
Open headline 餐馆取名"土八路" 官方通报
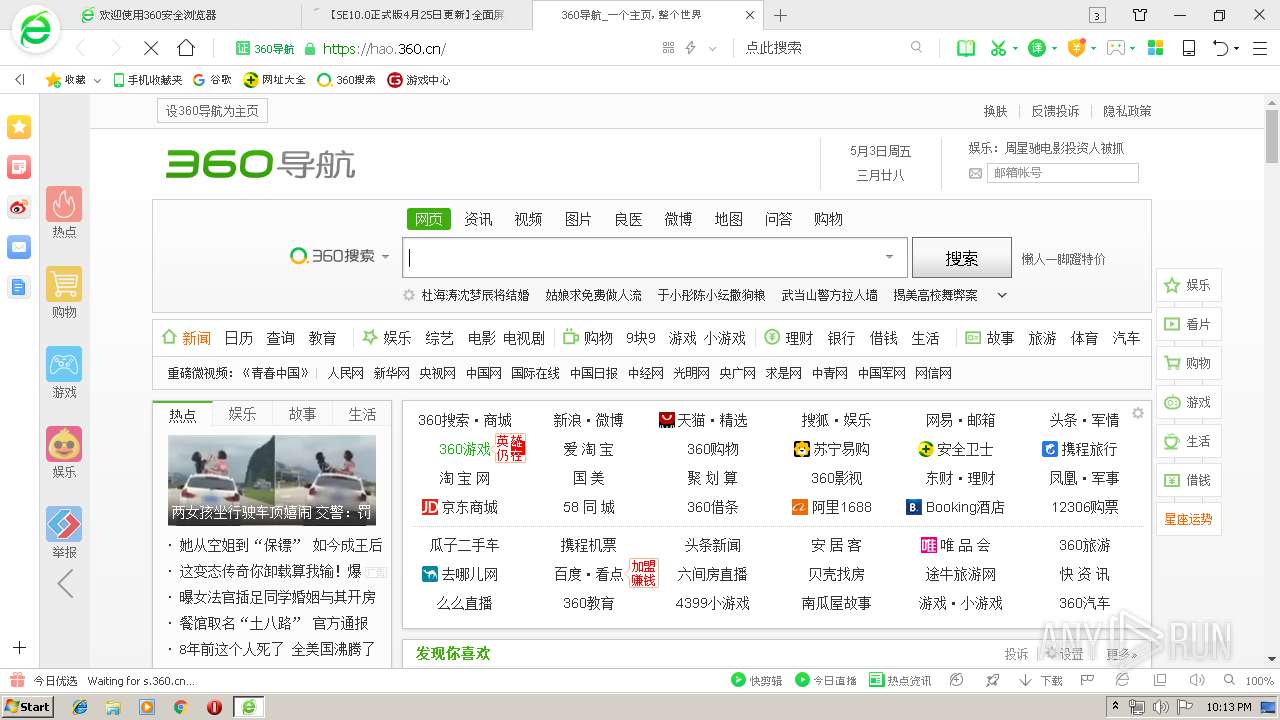click(274, 623)
